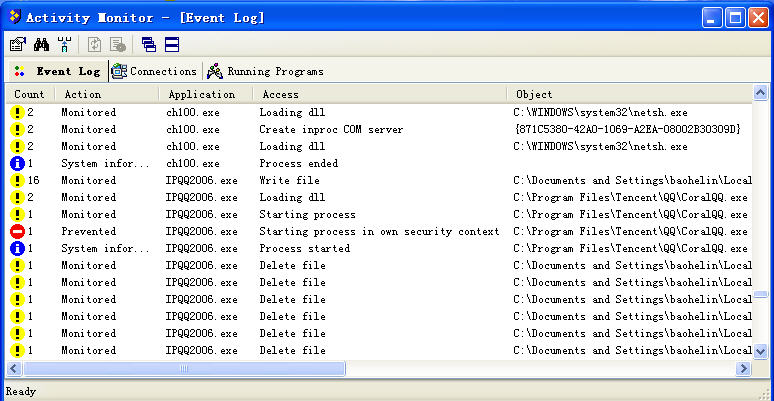Click the horizontal scrollbar left arrow
Image resolution: width=774 pixels, height=401 pixels.
13,368
